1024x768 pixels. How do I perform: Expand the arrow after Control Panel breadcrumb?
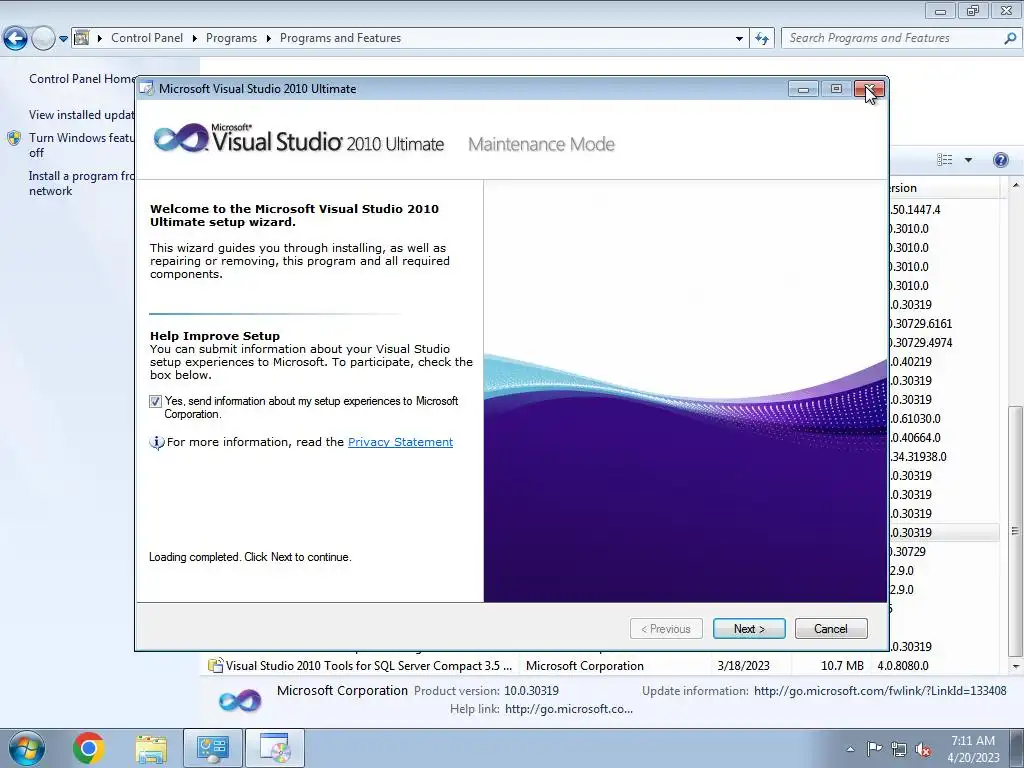tap(195, 39)
